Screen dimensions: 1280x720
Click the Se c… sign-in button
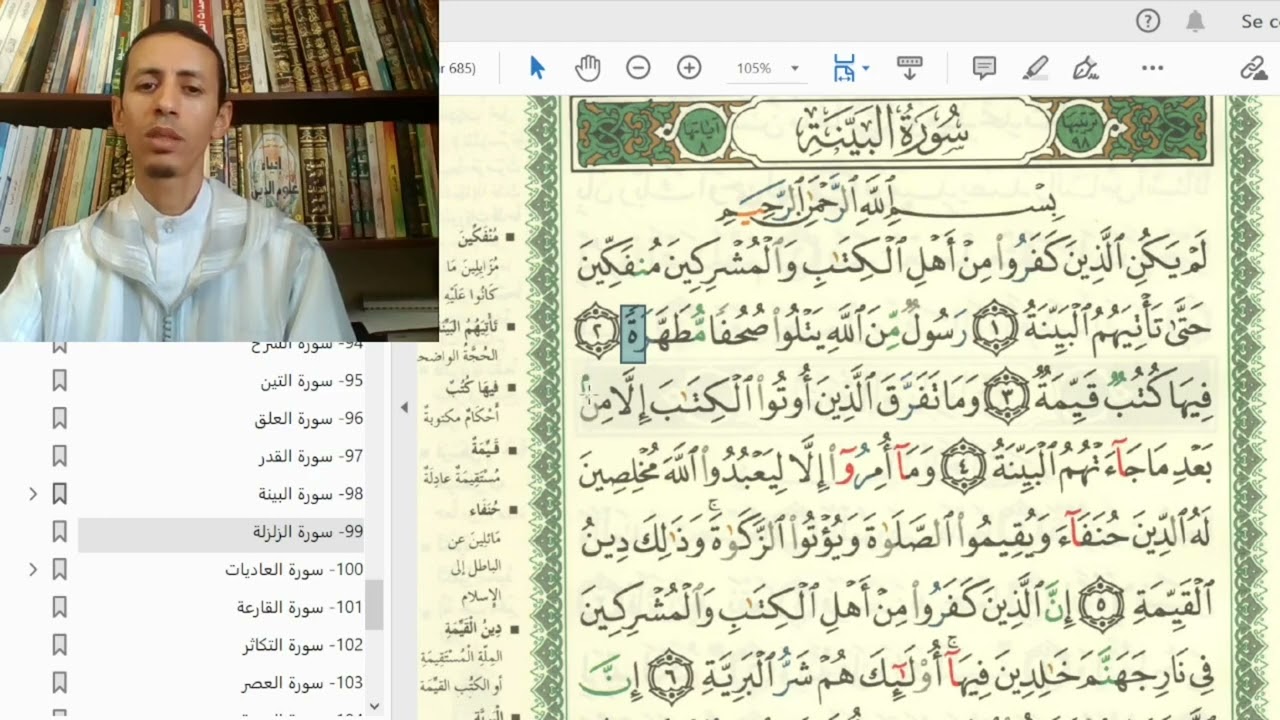[x=1258, y=21]
